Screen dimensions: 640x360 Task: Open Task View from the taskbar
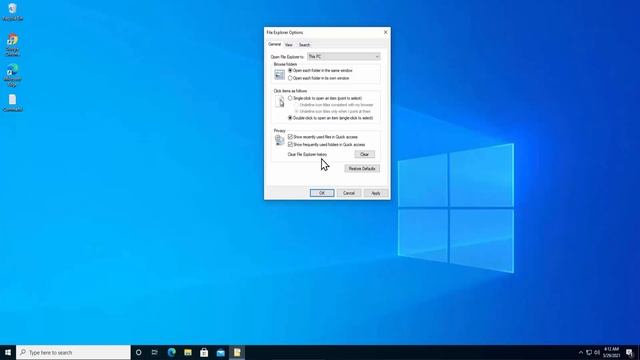(155, 352)
